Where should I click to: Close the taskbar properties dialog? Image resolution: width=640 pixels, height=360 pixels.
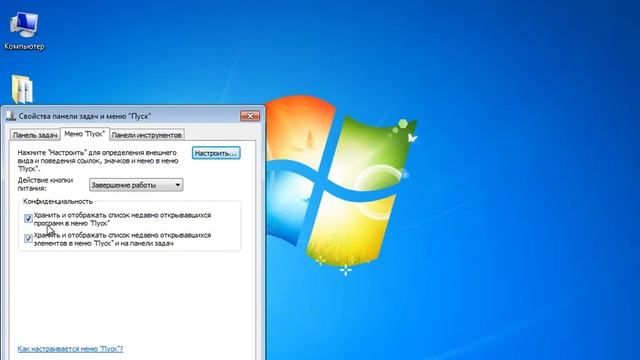[x=250, y=116]
